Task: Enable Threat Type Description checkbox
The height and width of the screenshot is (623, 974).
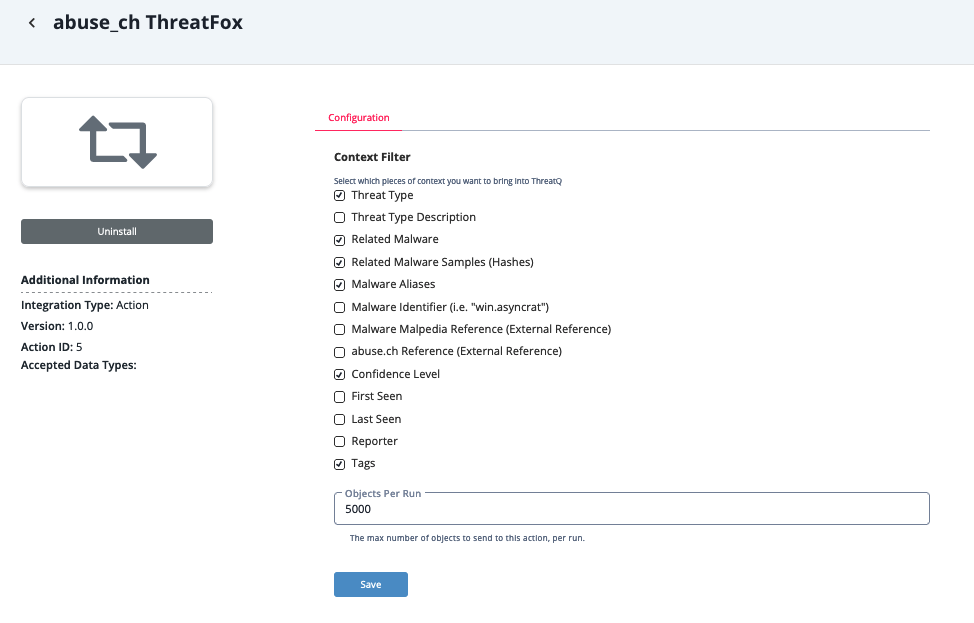Action: [x=339, y=217]
